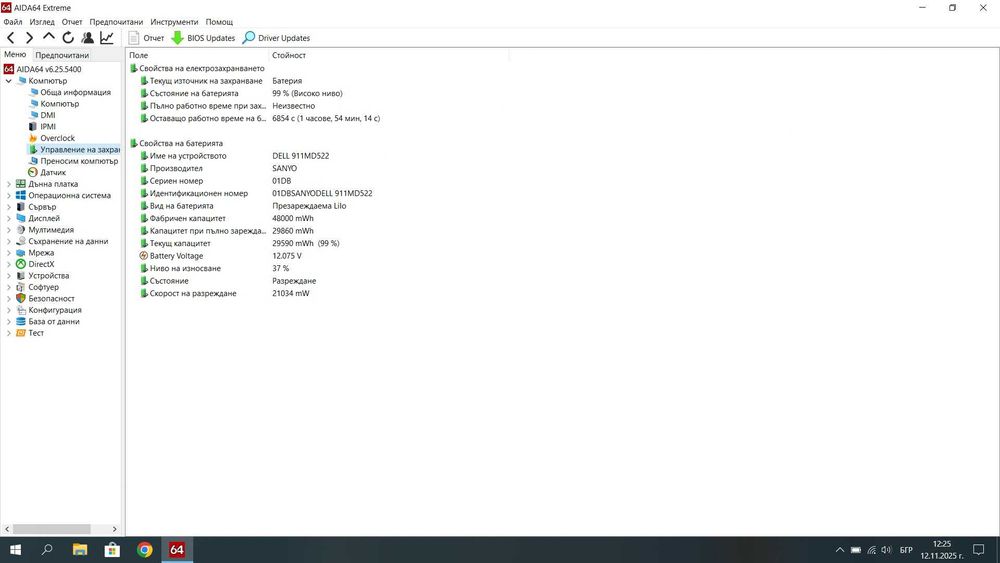The width and height of the screenshot is (1000, 563).
Task: Expand the DirectX node
Action: click(x=8, y=265)
